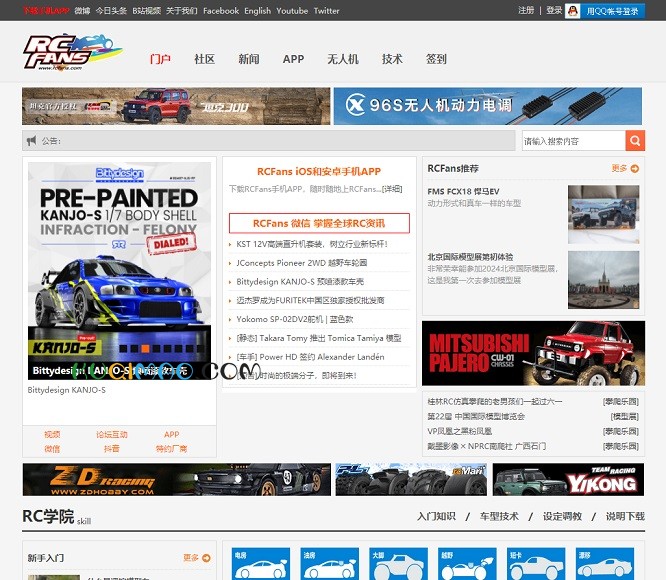Image resolution: width=666 pixels, height=580 pixels.
Task: Open the 坦克300 banner ad
Action: click(176, 106)
